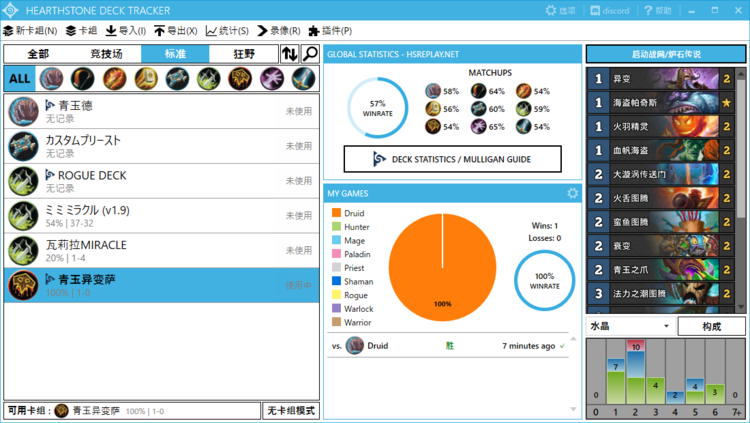Click the 可用卡组 青玉异变萨 status entry

[132, 411]
